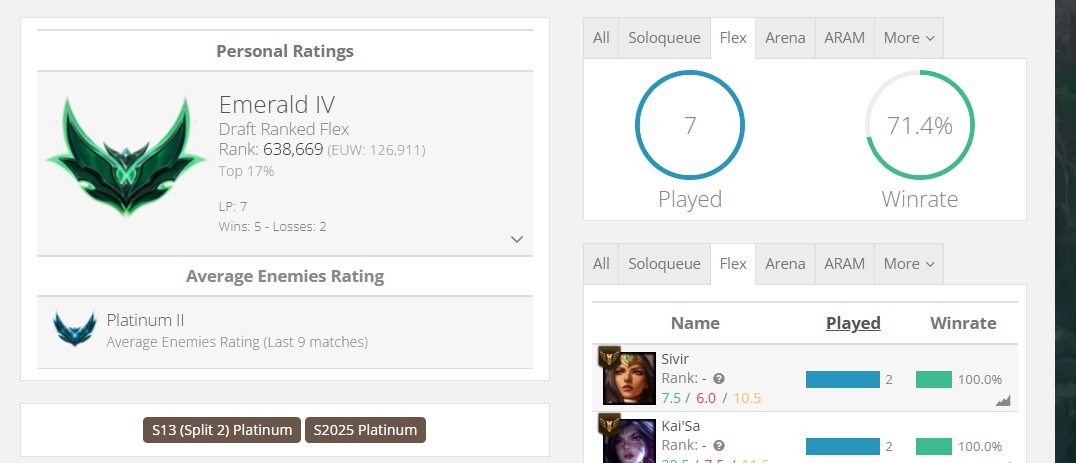1076x463 pixels.
Task: Click the EUW: 126,911 regional rank
Action: pyautogui.click(x=376, y=150)
